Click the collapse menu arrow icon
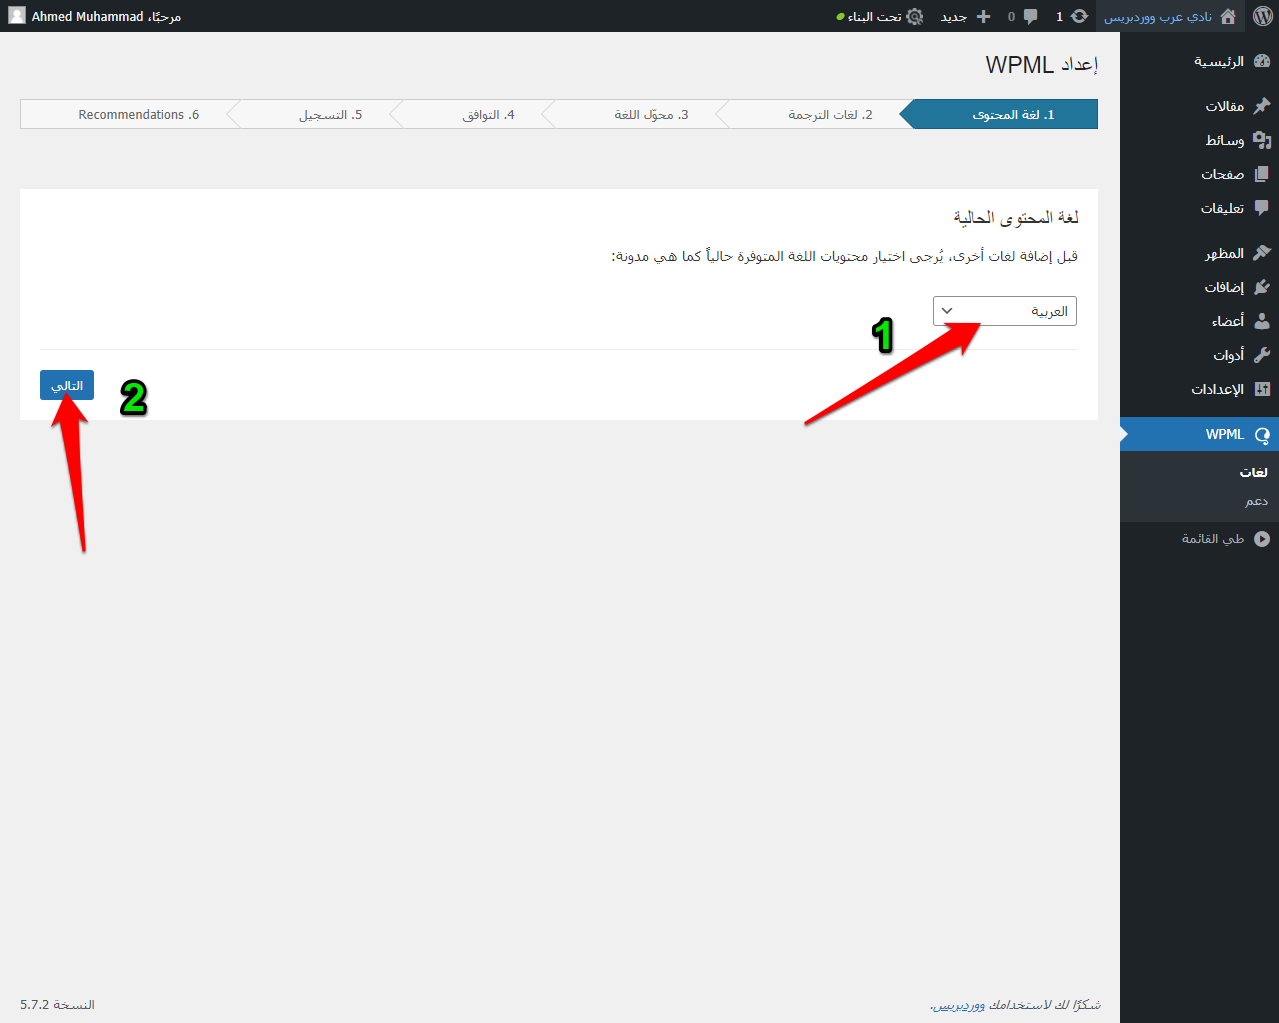Screen dimensions: 1279x1023 [1262, 539]
